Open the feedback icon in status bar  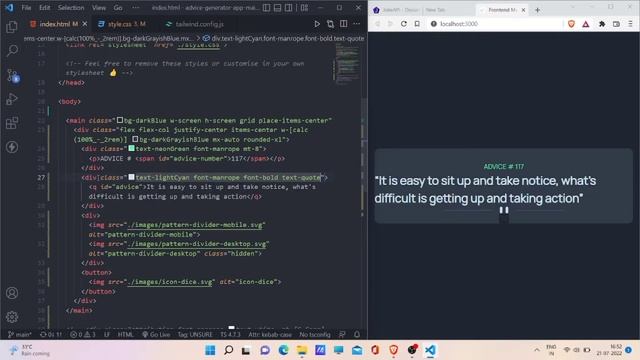click(342, 335)
